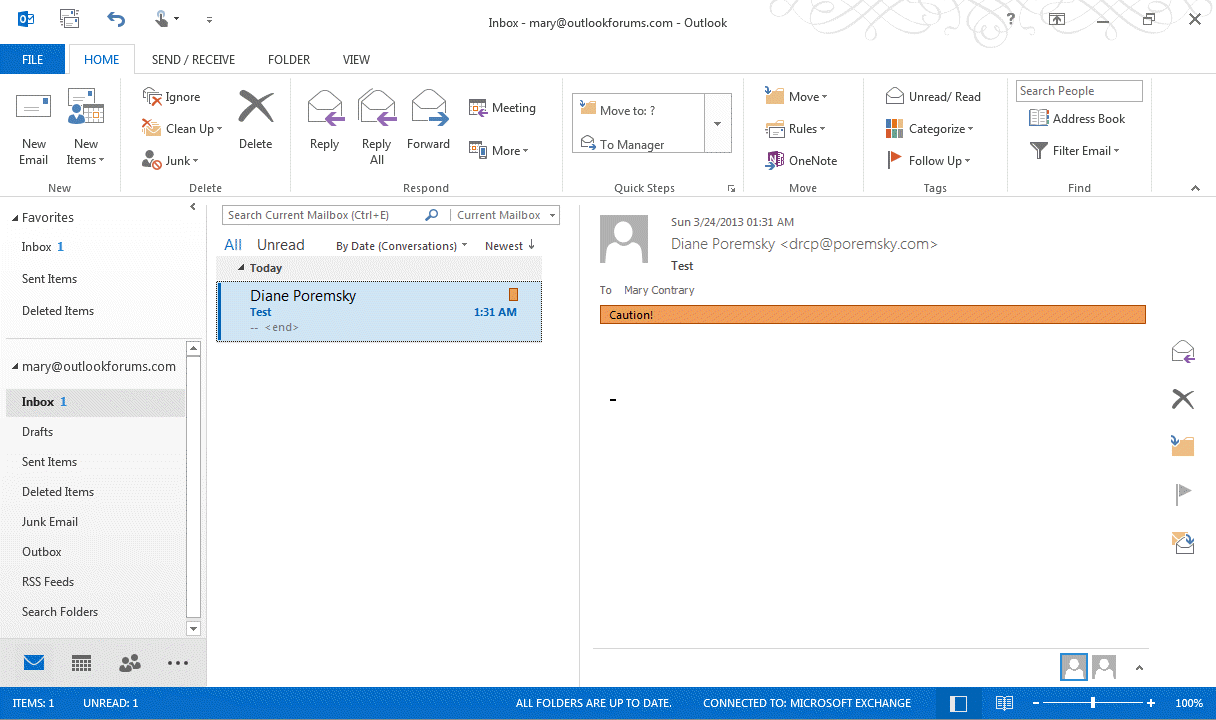Click the zoom in plus button
The image size is (1216, 720).
[1151, 703]
